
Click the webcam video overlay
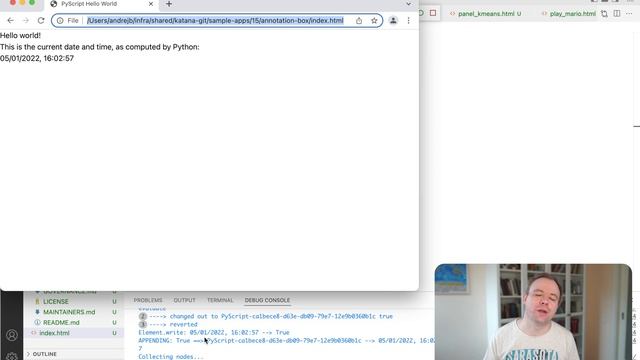[x=533, y=312]
